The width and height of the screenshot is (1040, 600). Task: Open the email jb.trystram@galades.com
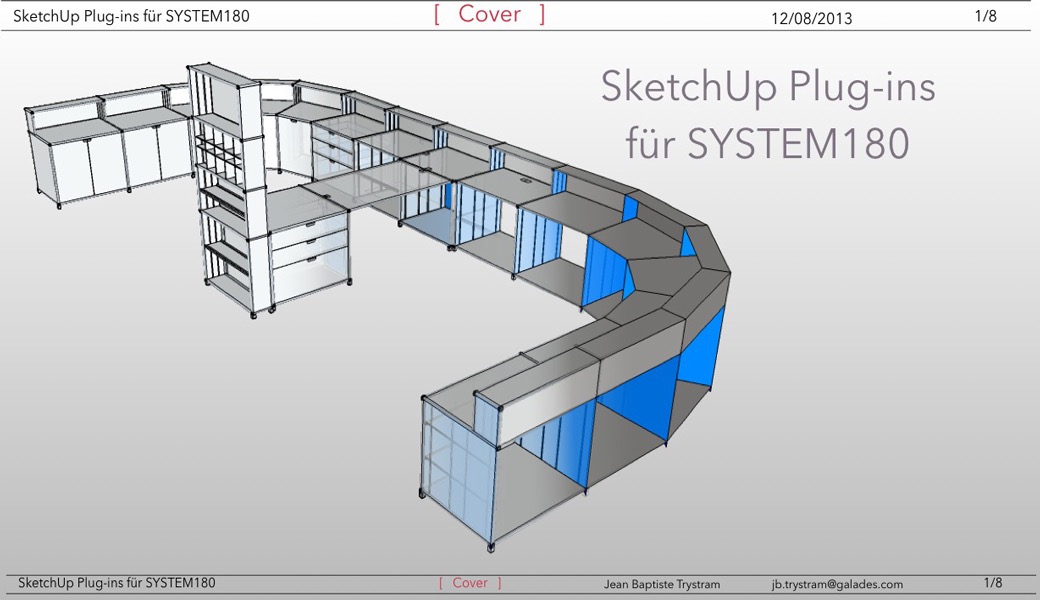pos(837,584)
